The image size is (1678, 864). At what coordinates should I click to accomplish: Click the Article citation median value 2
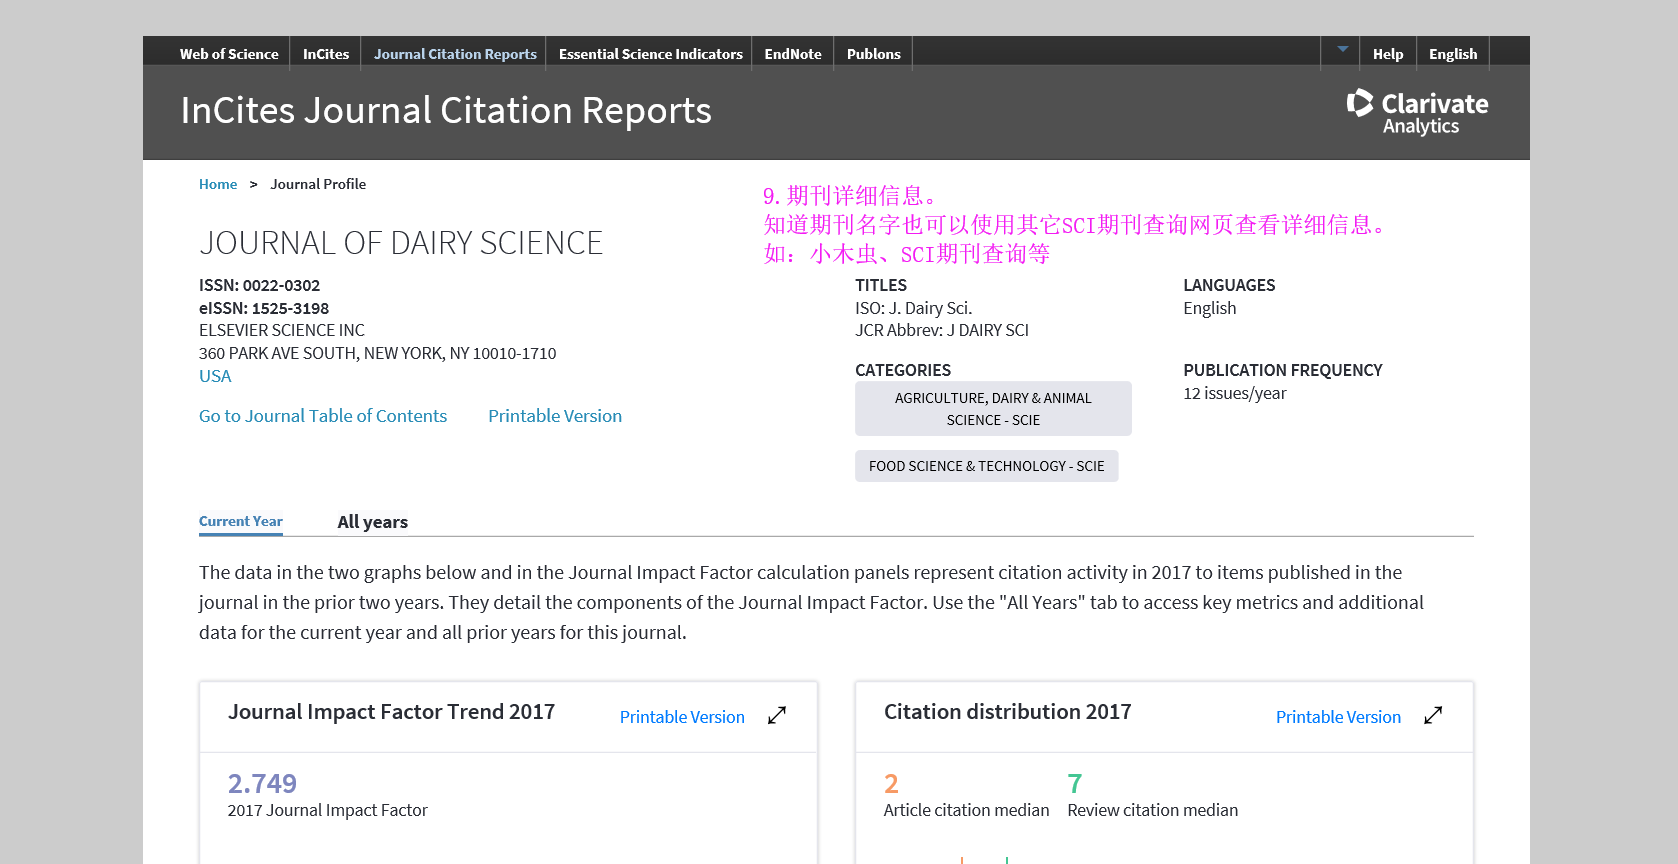[891, 783]
